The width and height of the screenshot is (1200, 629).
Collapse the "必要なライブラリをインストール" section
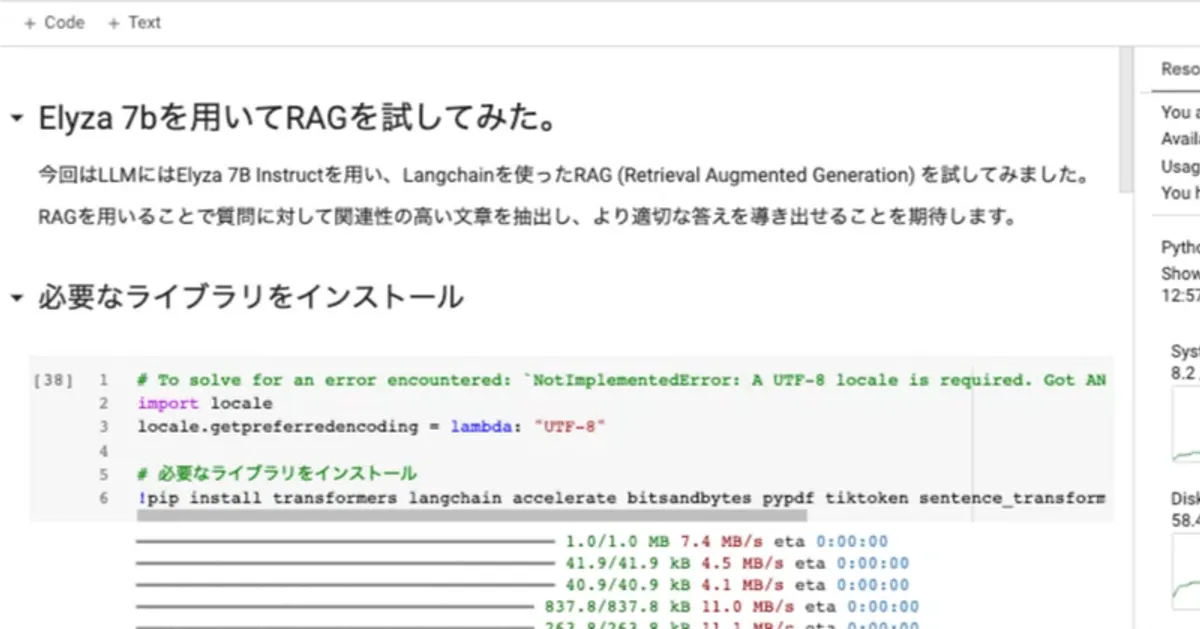(x=14, y=296)
